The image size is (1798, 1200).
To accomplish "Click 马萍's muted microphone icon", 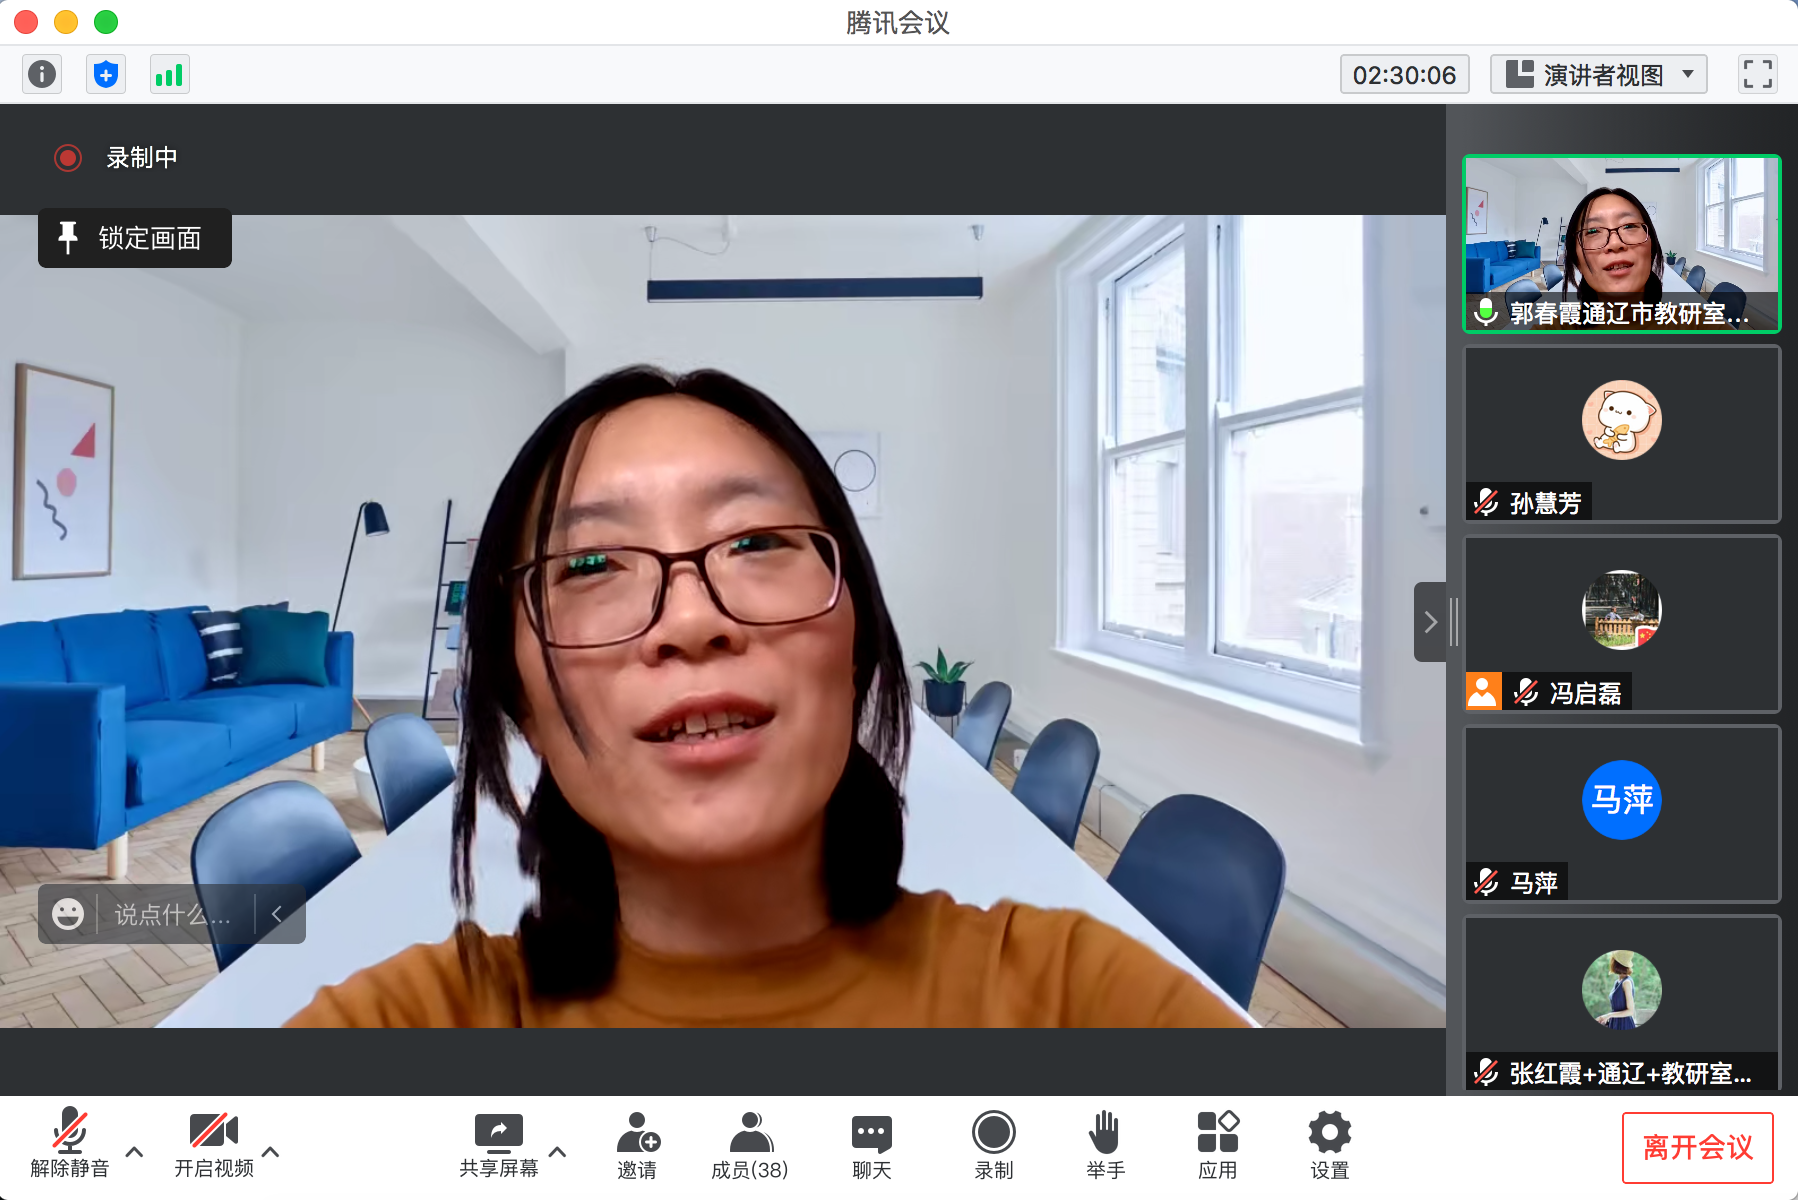I will [1486, 882].
